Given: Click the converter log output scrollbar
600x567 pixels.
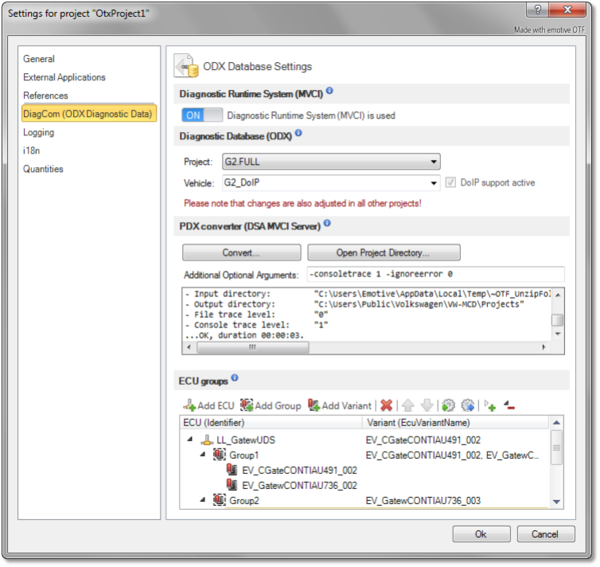Looking at the screenshot, I should point(558,319).
